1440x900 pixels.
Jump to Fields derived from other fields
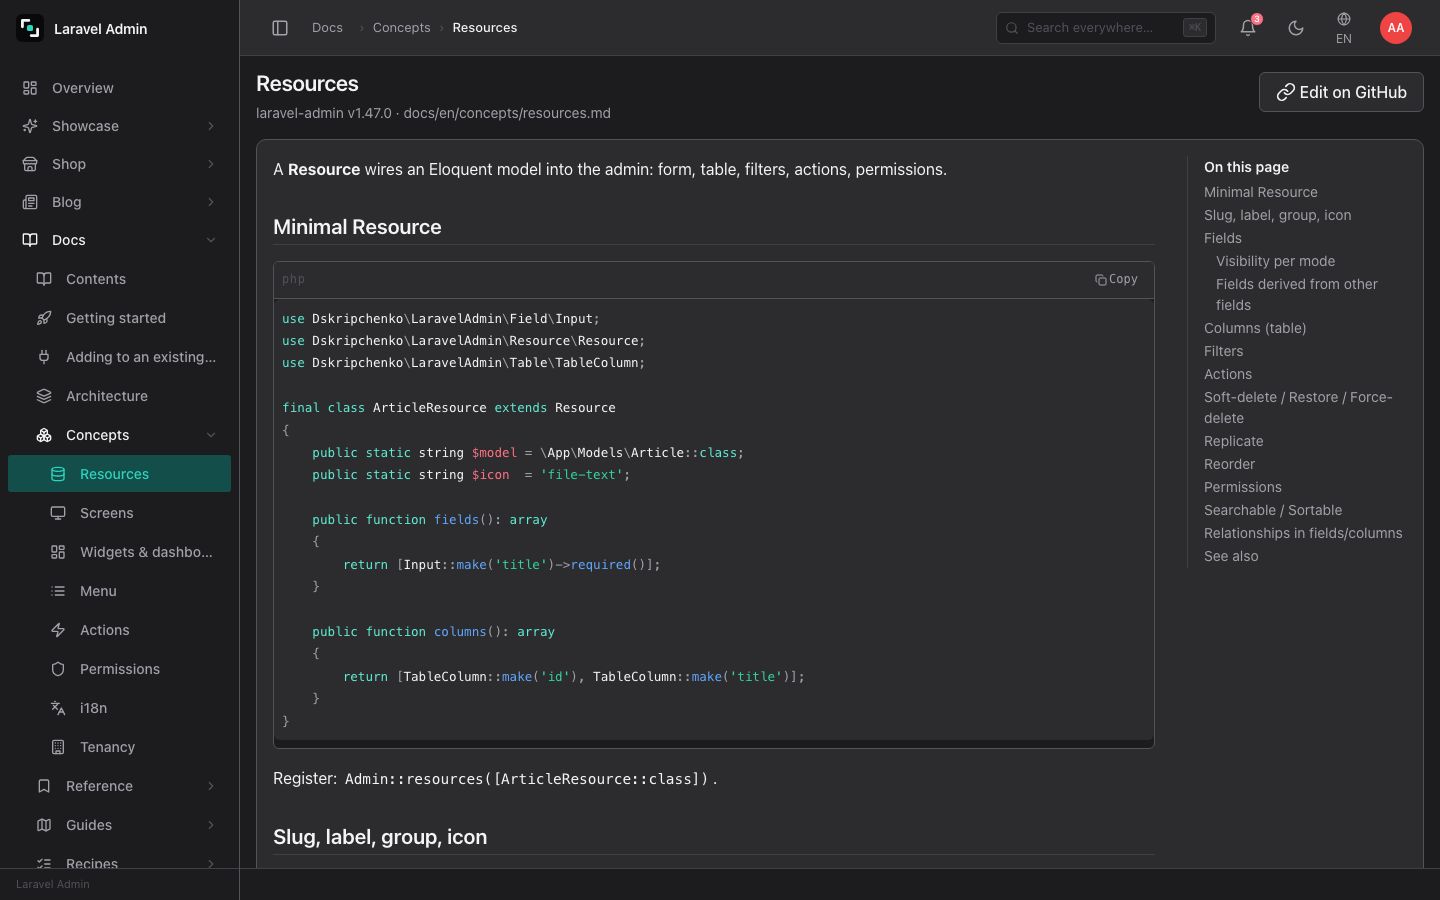coord(1296,294)
